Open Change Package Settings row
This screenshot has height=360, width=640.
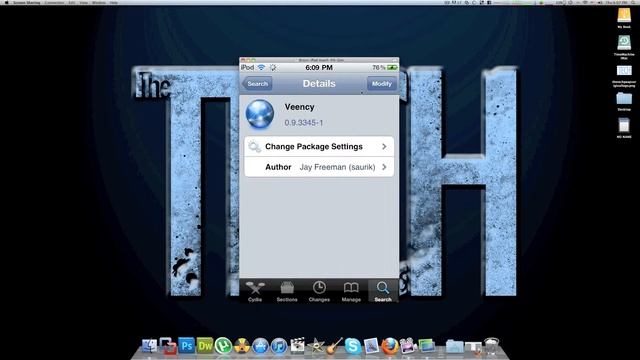pos(319,147)
